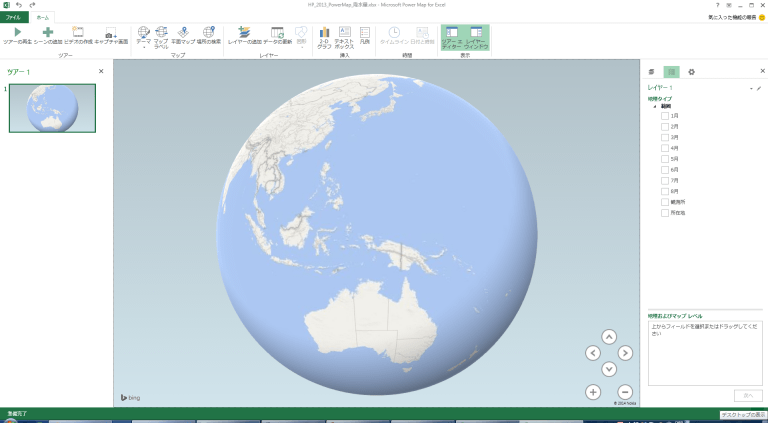Open the テーマ (Themes) dropdown
The width and height of the screenshot is (768, 423).
coord(144,36)
